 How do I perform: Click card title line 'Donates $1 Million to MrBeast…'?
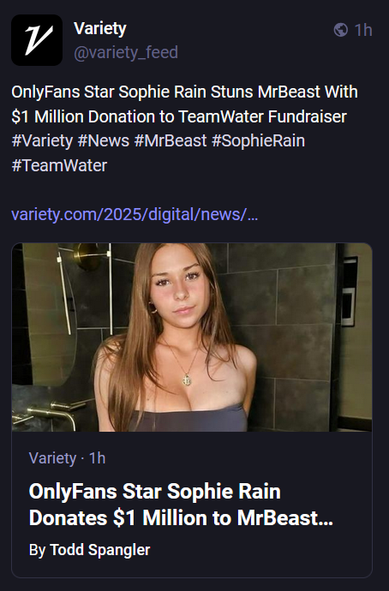coord(181,518)
